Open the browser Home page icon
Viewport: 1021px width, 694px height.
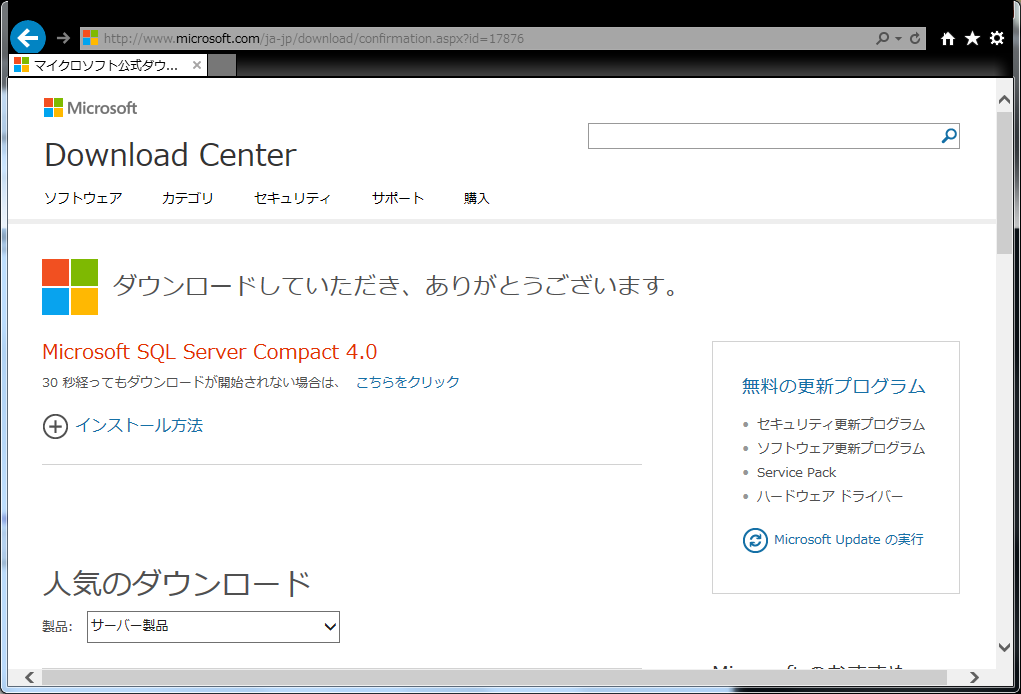948,38
